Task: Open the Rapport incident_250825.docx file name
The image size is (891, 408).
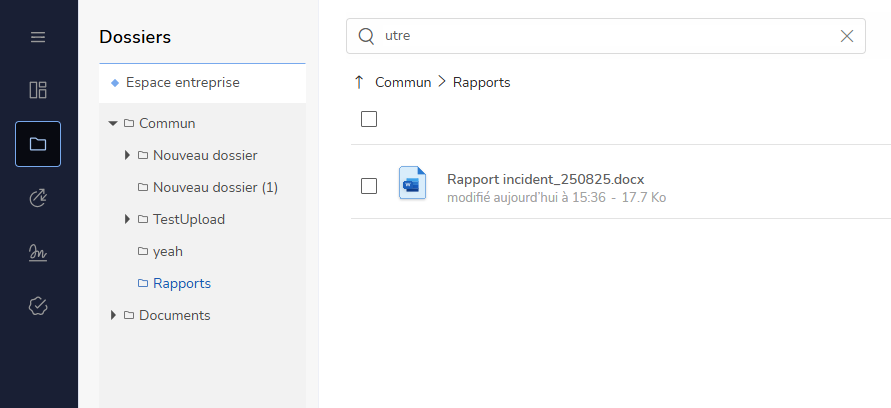Action: [x=545, y=179]
